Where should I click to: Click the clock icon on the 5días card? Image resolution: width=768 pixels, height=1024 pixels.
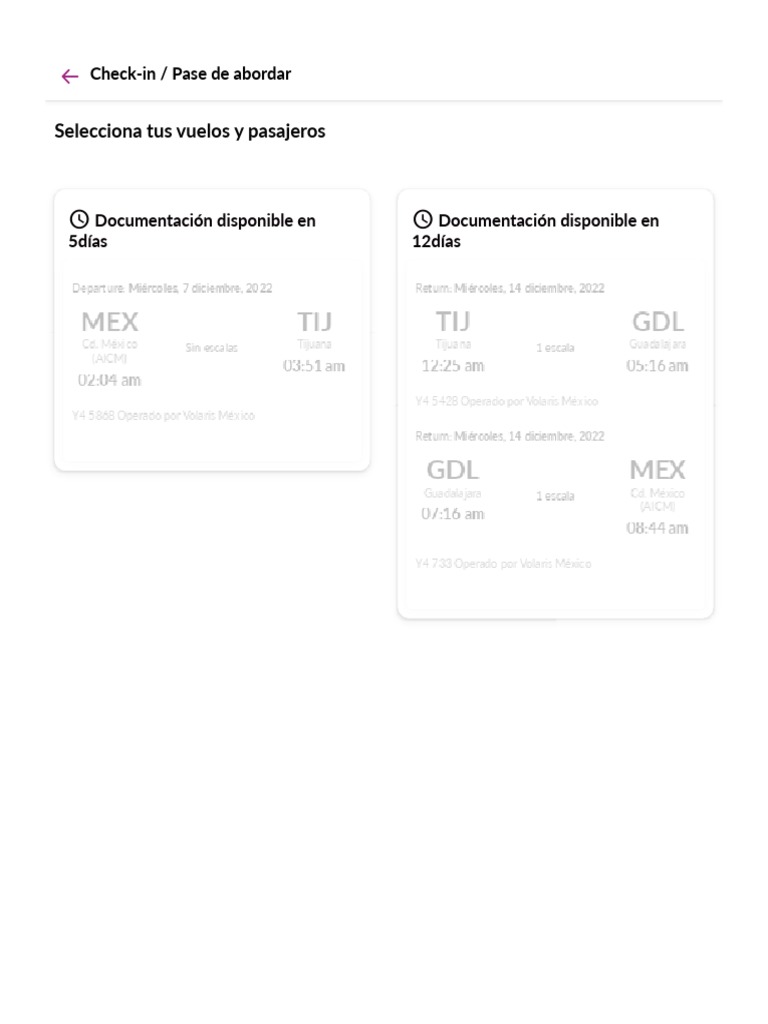tap(79, 220)
